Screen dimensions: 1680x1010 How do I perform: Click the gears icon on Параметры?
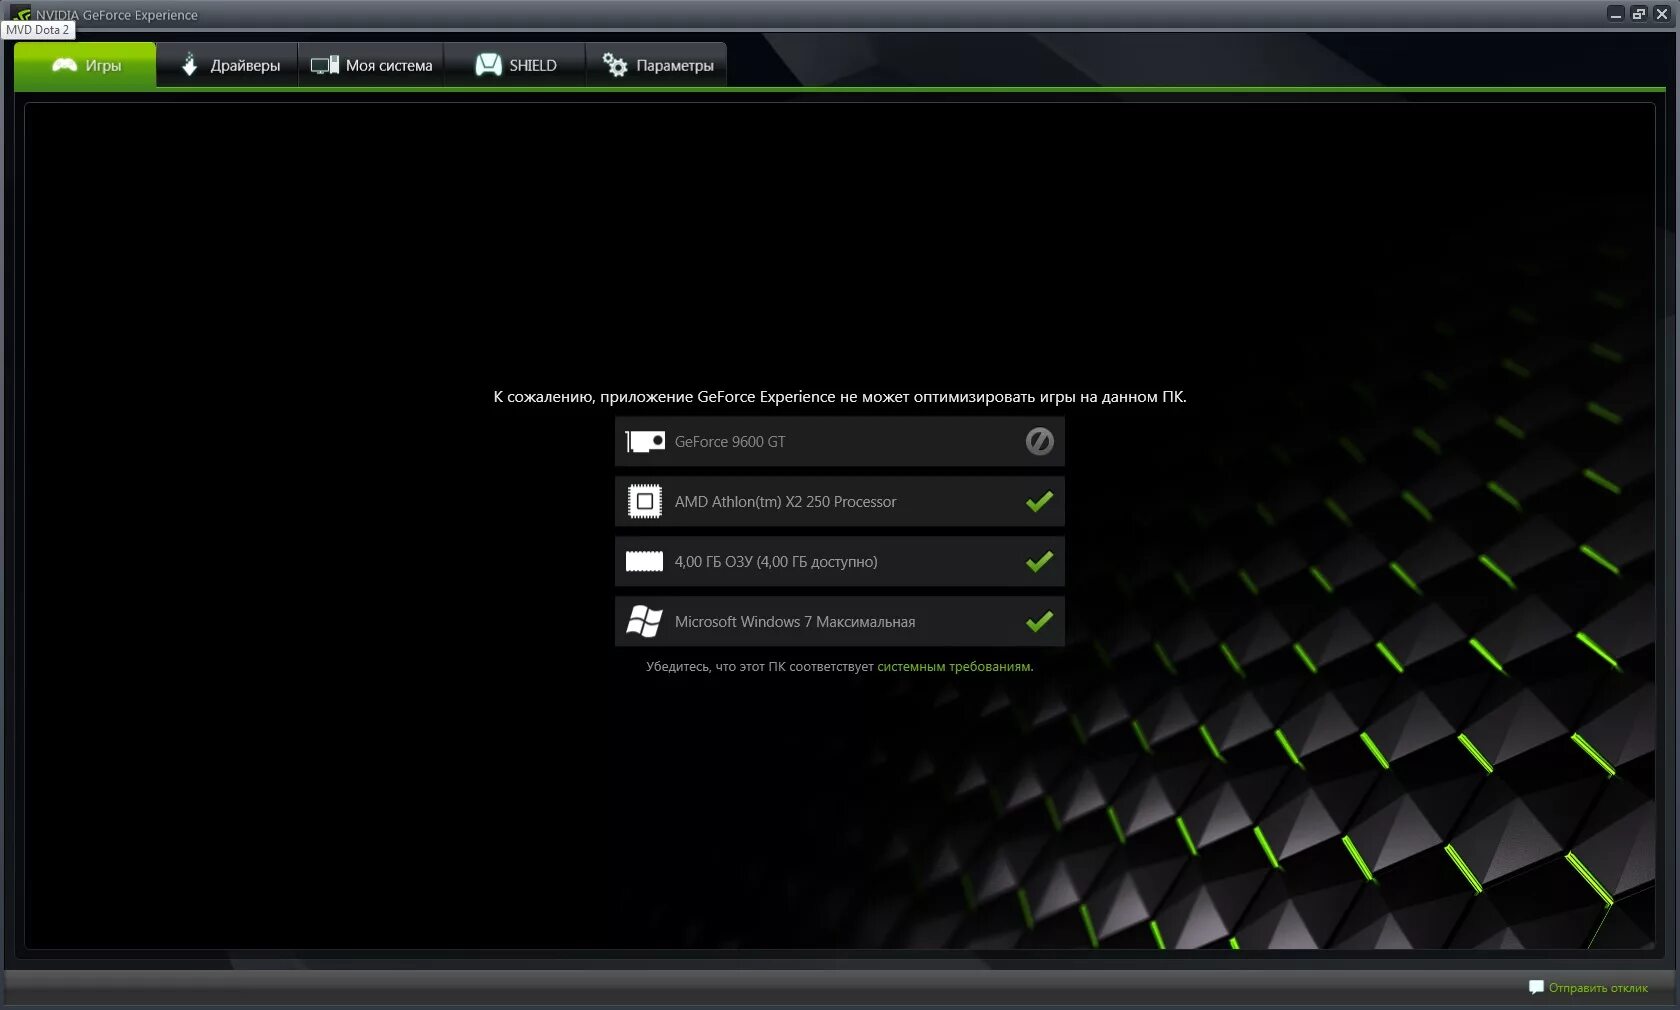tap(615, 65)
